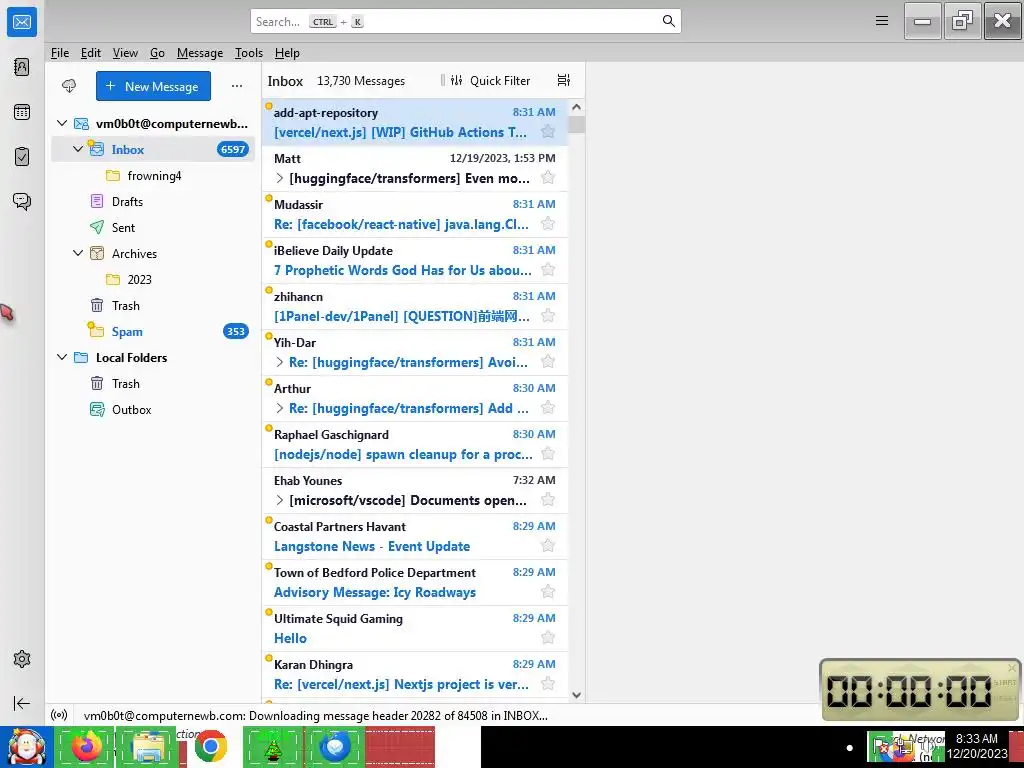Collapse the Inbox folder chevron
The image size is (1024, 768).
pos(78,149)
